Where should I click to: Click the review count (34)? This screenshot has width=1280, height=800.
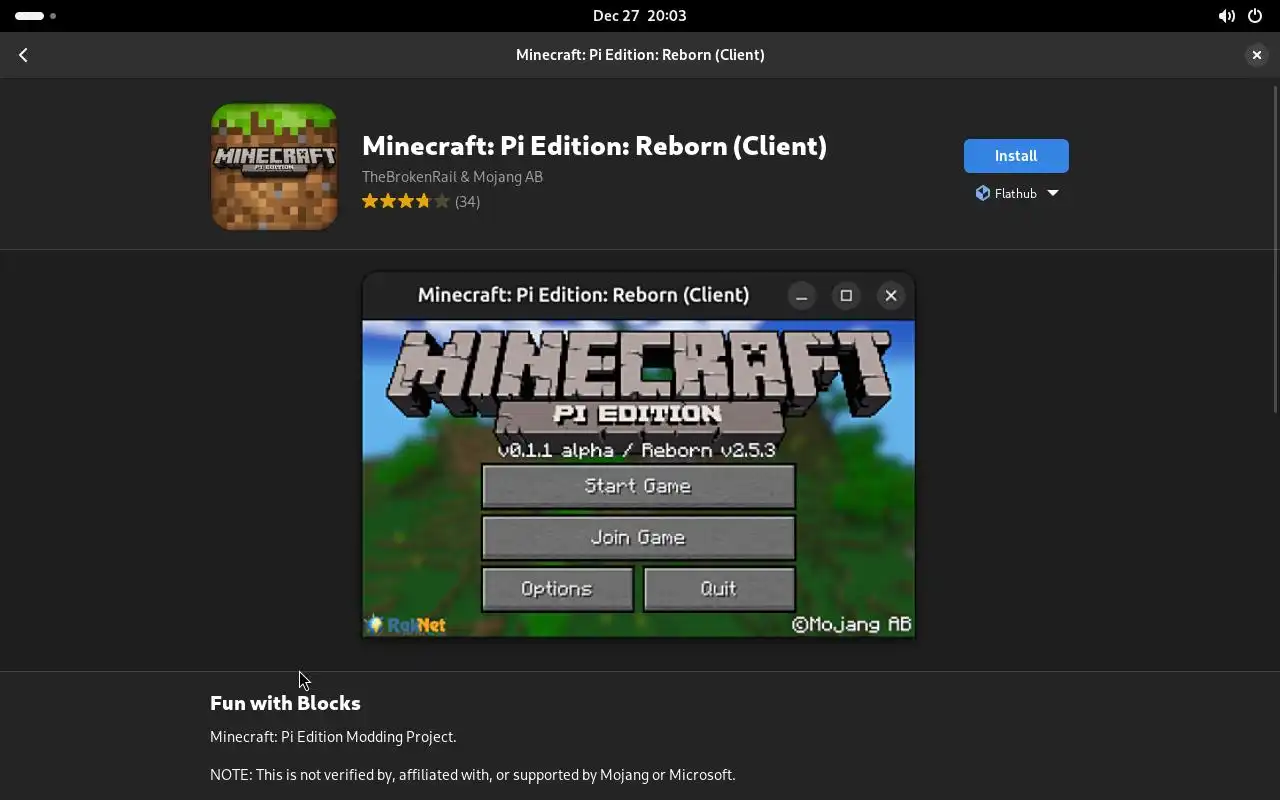(x=467, y=201)
